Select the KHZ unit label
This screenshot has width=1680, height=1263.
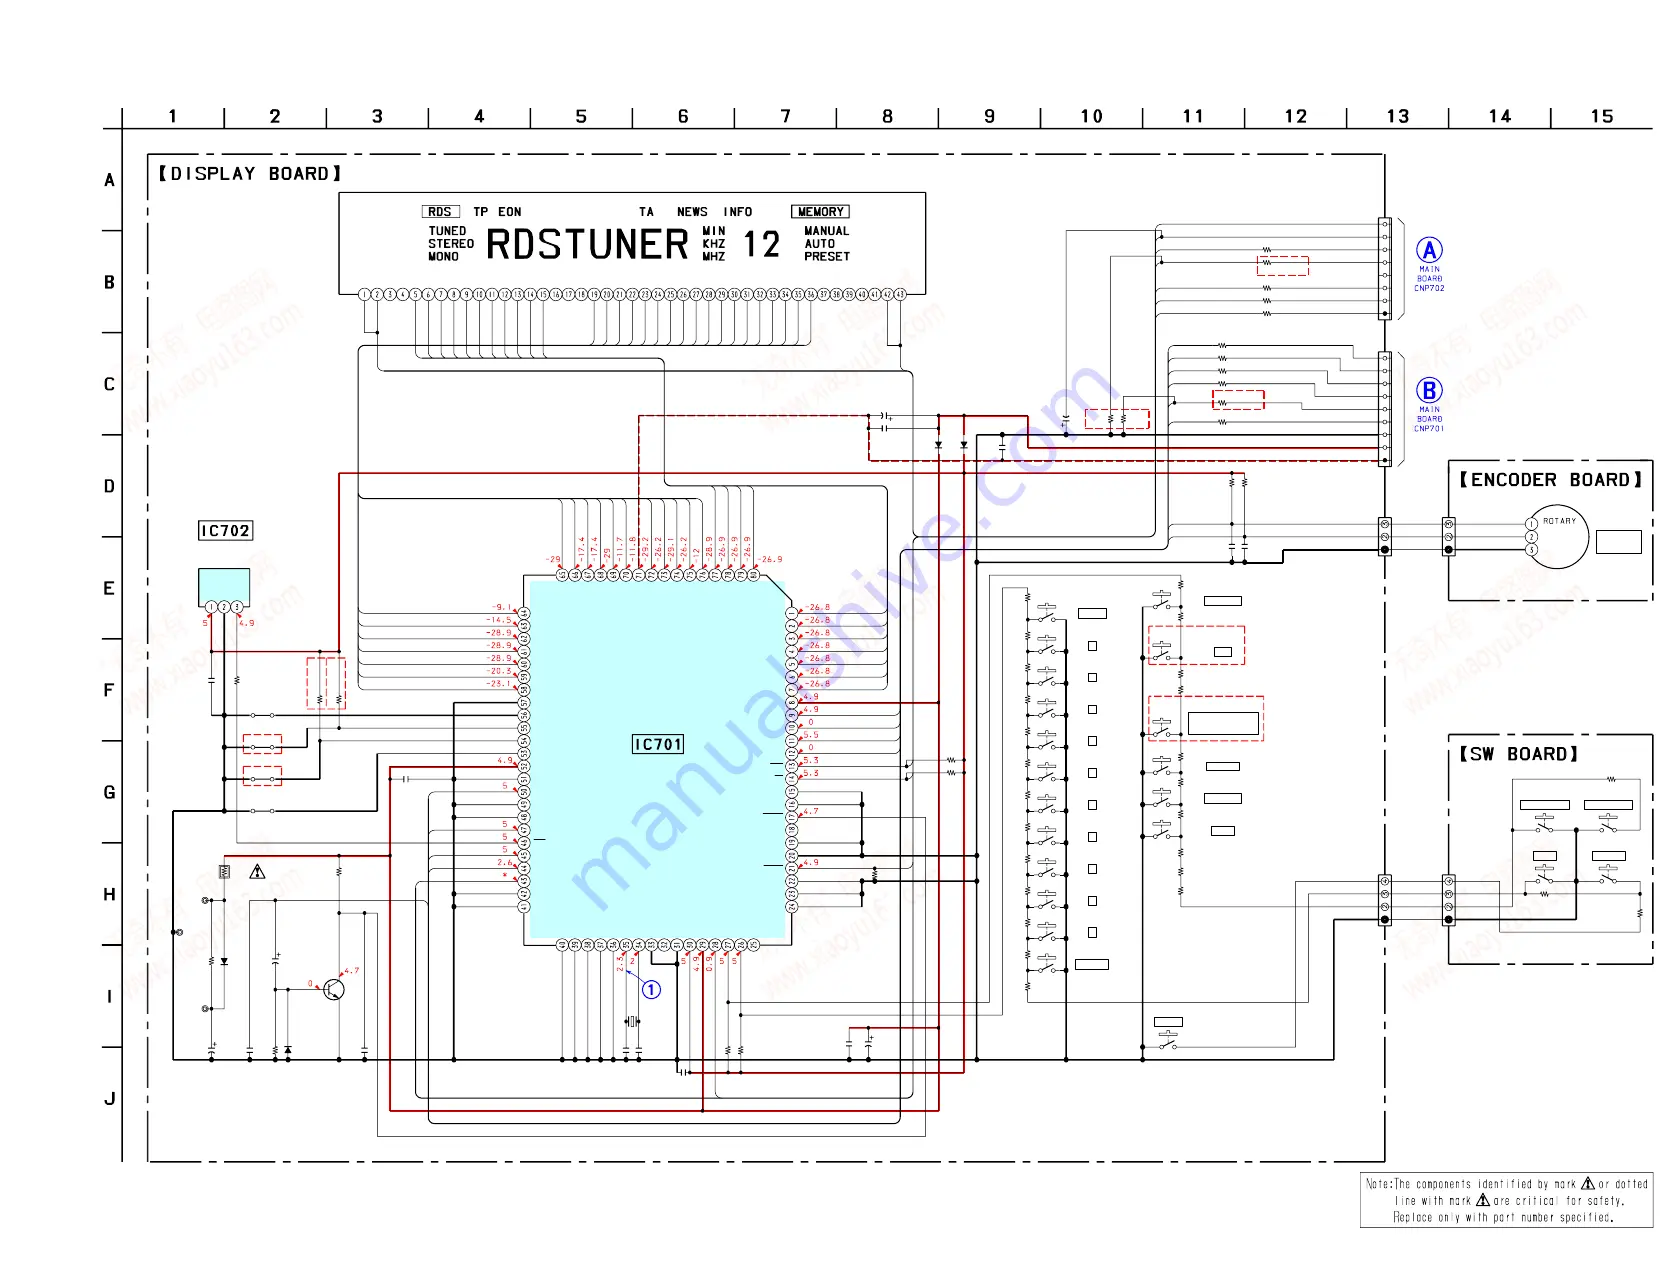point(714,244)
